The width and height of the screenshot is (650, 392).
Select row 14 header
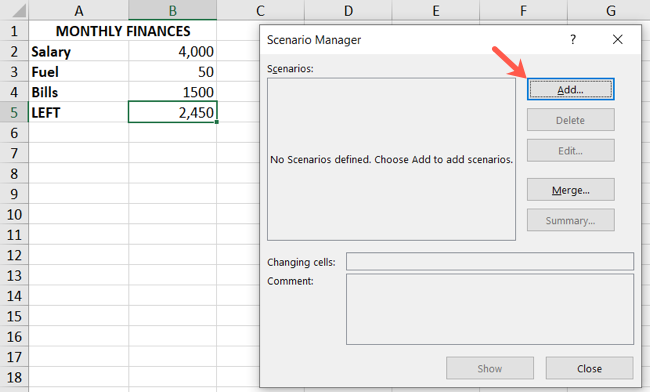coord(14,296)
